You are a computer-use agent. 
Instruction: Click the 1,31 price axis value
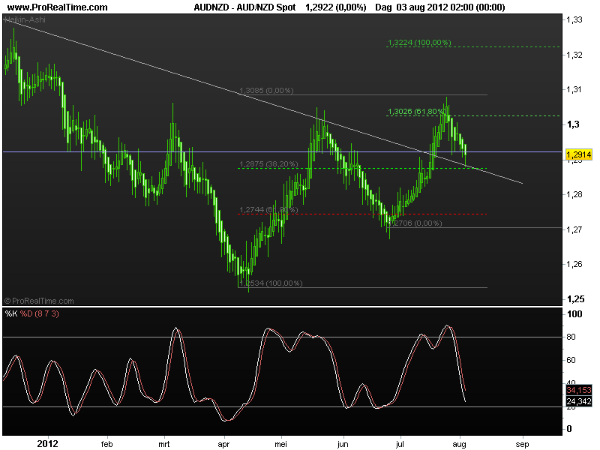click(x=574, y=89)
